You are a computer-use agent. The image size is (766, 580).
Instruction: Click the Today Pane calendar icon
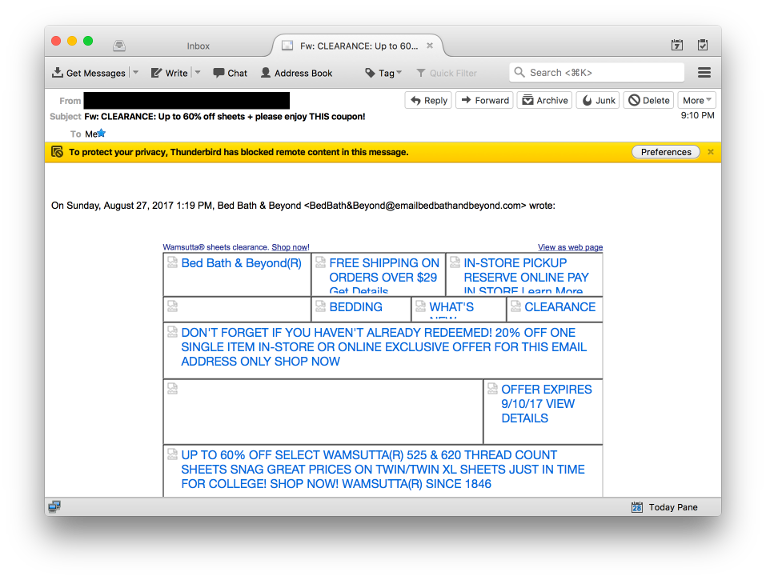pyautogui.click(x=637, y=507)
